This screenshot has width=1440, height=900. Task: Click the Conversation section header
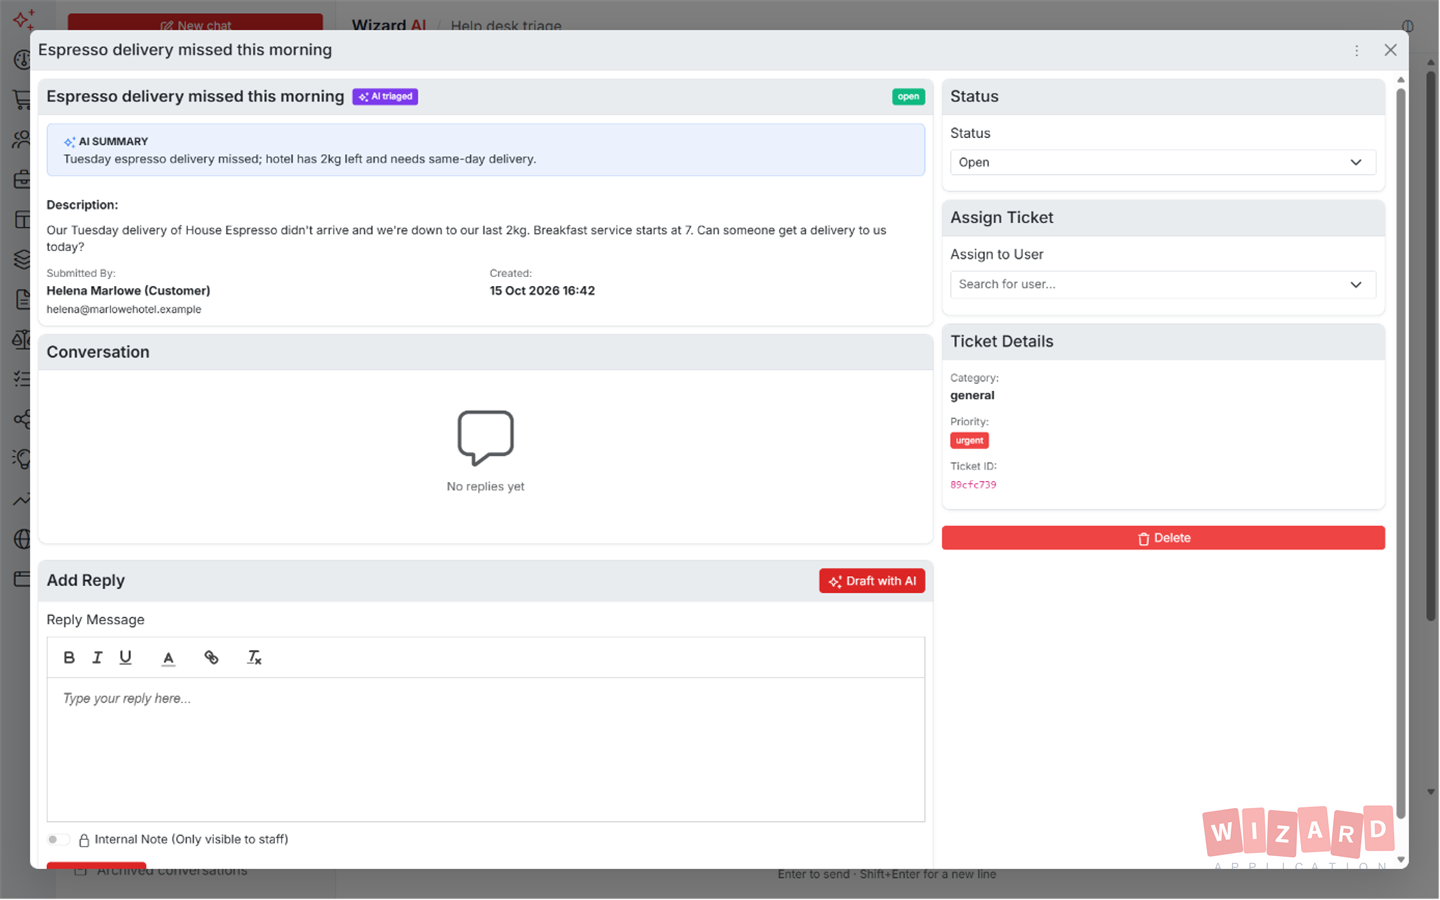click(486, 352)
